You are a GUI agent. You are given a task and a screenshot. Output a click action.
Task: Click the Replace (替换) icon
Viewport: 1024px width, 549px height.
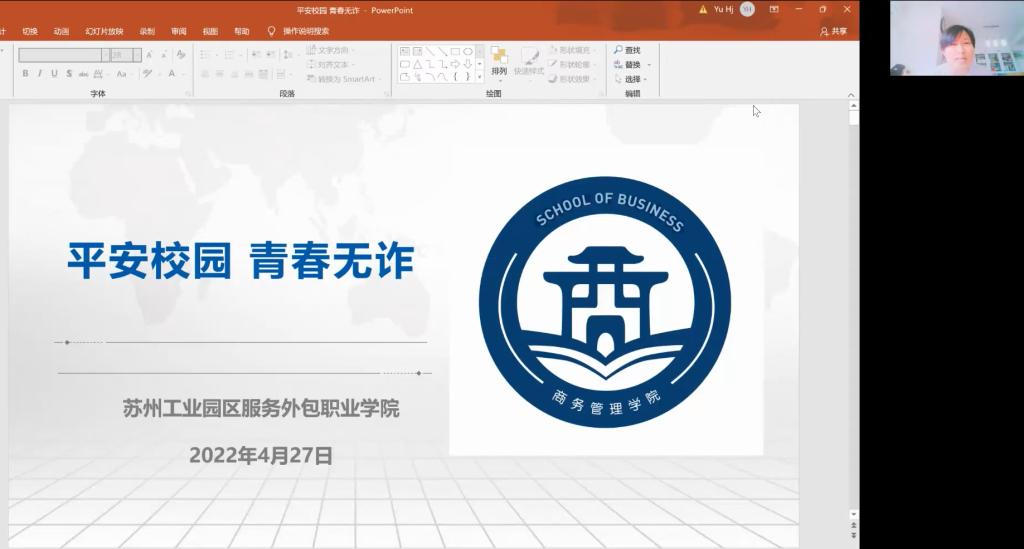point(619,65)
